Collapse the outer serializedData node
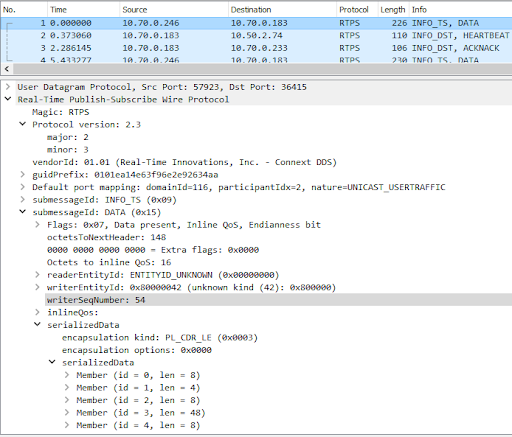 [37, 325]
